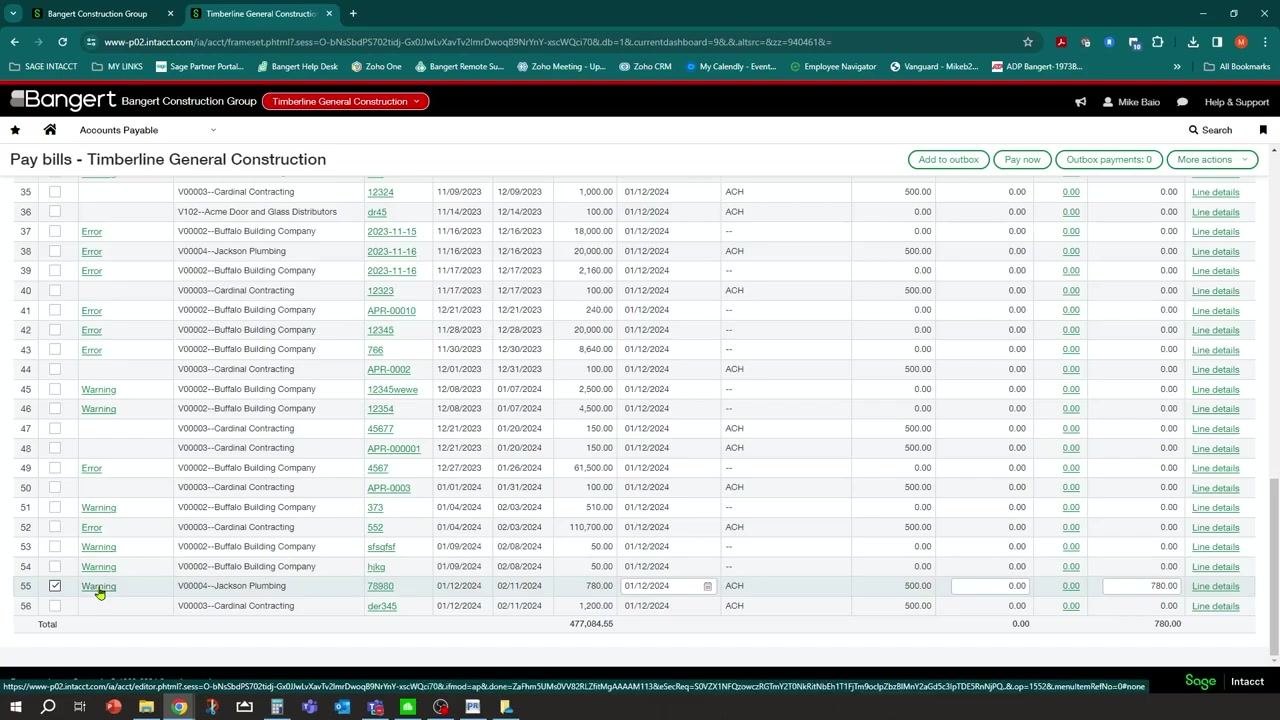
Task: Click the bookmark icon beside Search
Action: pyautogui.click(x=1263, y=130)
